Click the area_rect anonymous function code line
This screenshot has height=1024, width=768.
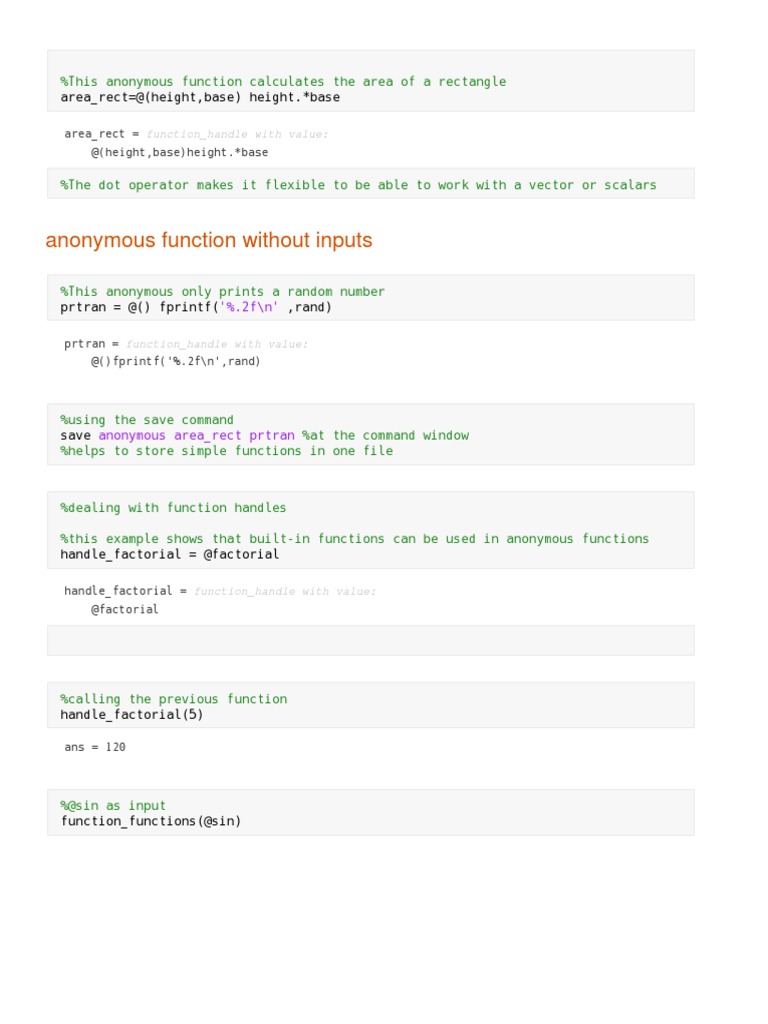pyautogui.click(x=200, y=97)
